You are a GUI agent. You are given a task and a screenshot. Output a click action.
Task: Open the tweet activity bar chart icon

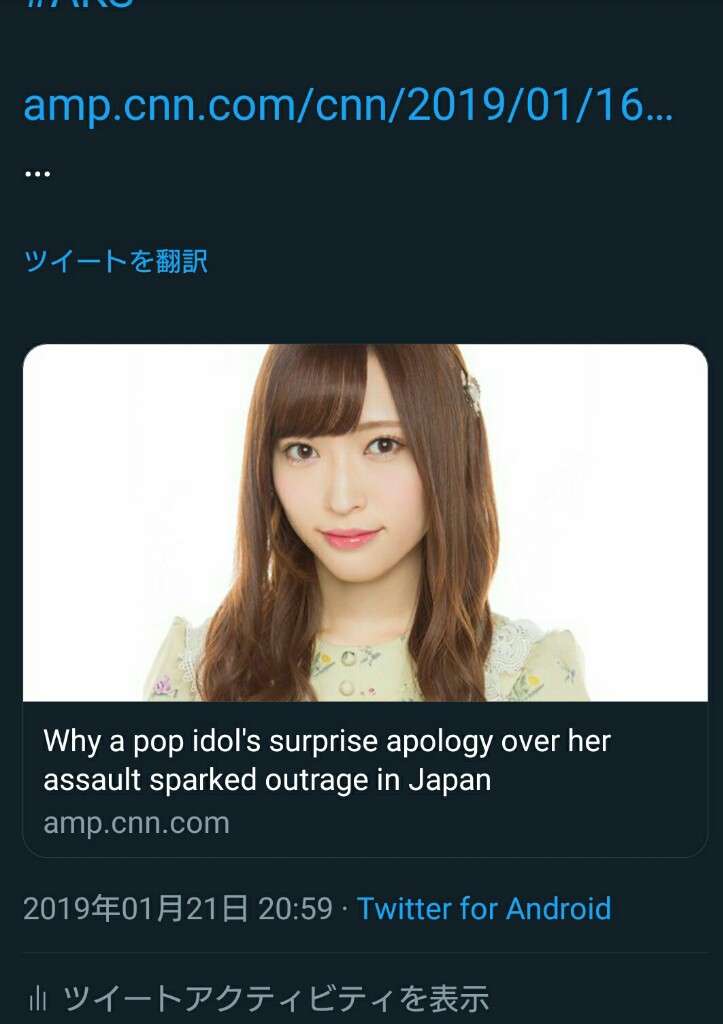point(38,999)
